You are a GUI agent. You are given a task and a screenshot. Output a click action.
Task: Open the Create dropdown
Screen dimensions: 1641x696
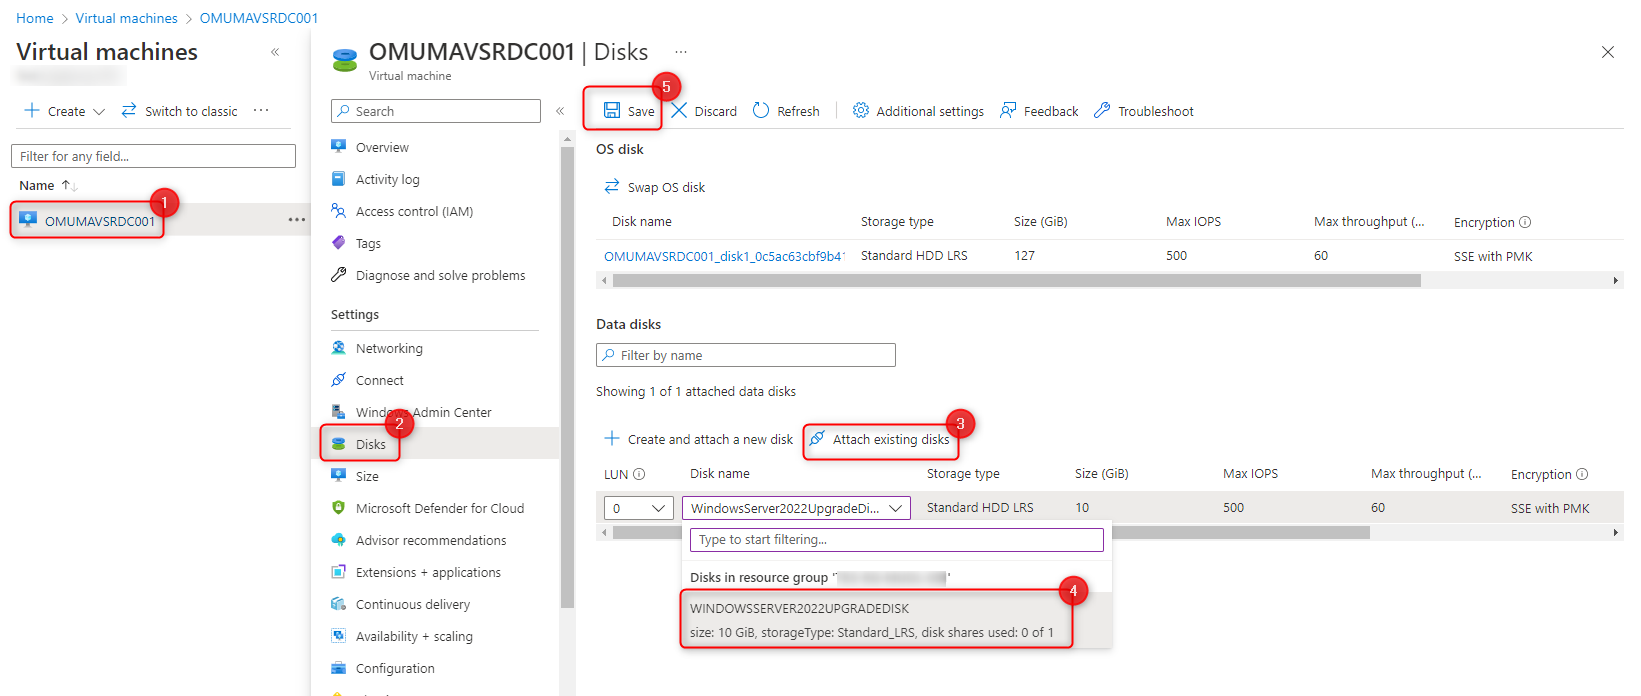point(65,111)
